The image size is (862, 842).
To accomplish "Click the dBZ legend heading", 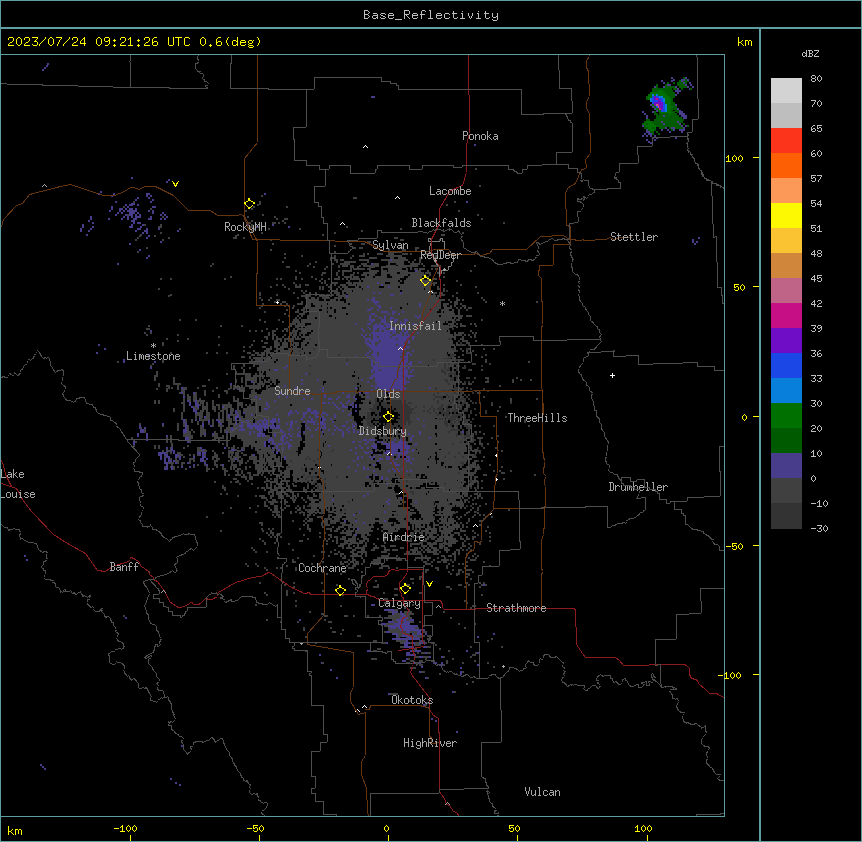I will click(x=810, y=54).
